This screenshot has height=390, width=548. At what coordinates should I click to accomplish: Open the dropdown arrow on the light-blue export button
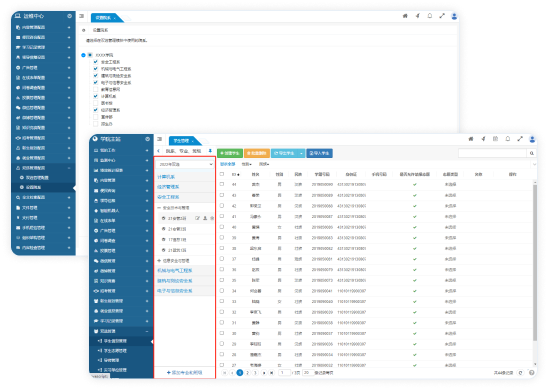[x=301, y=153]
